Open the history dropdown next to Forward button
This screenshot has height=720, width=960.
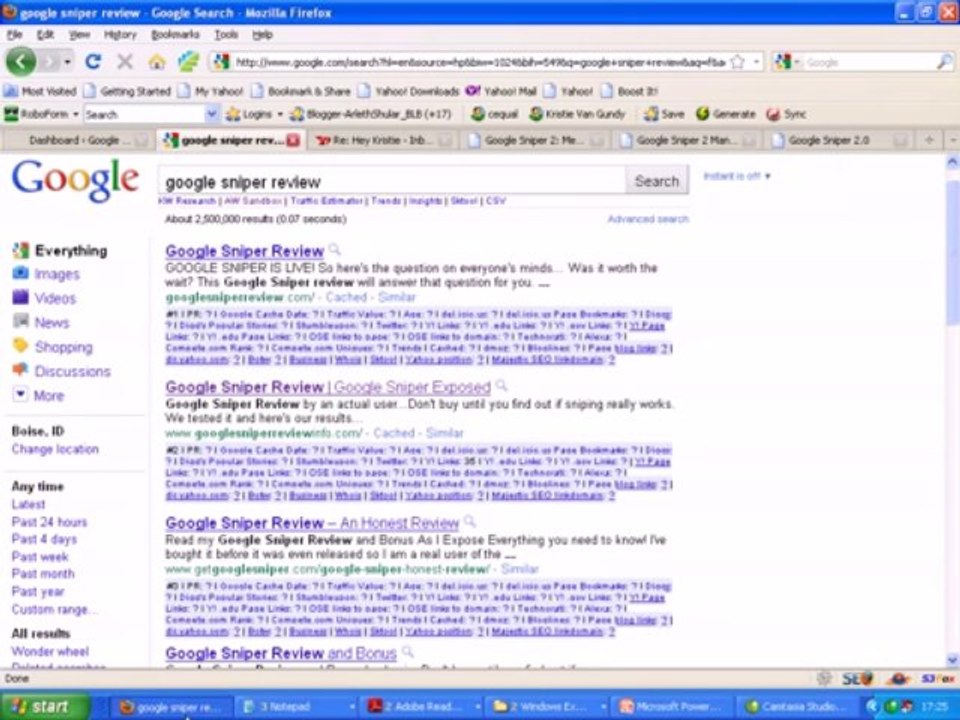[x=67, y=62]
